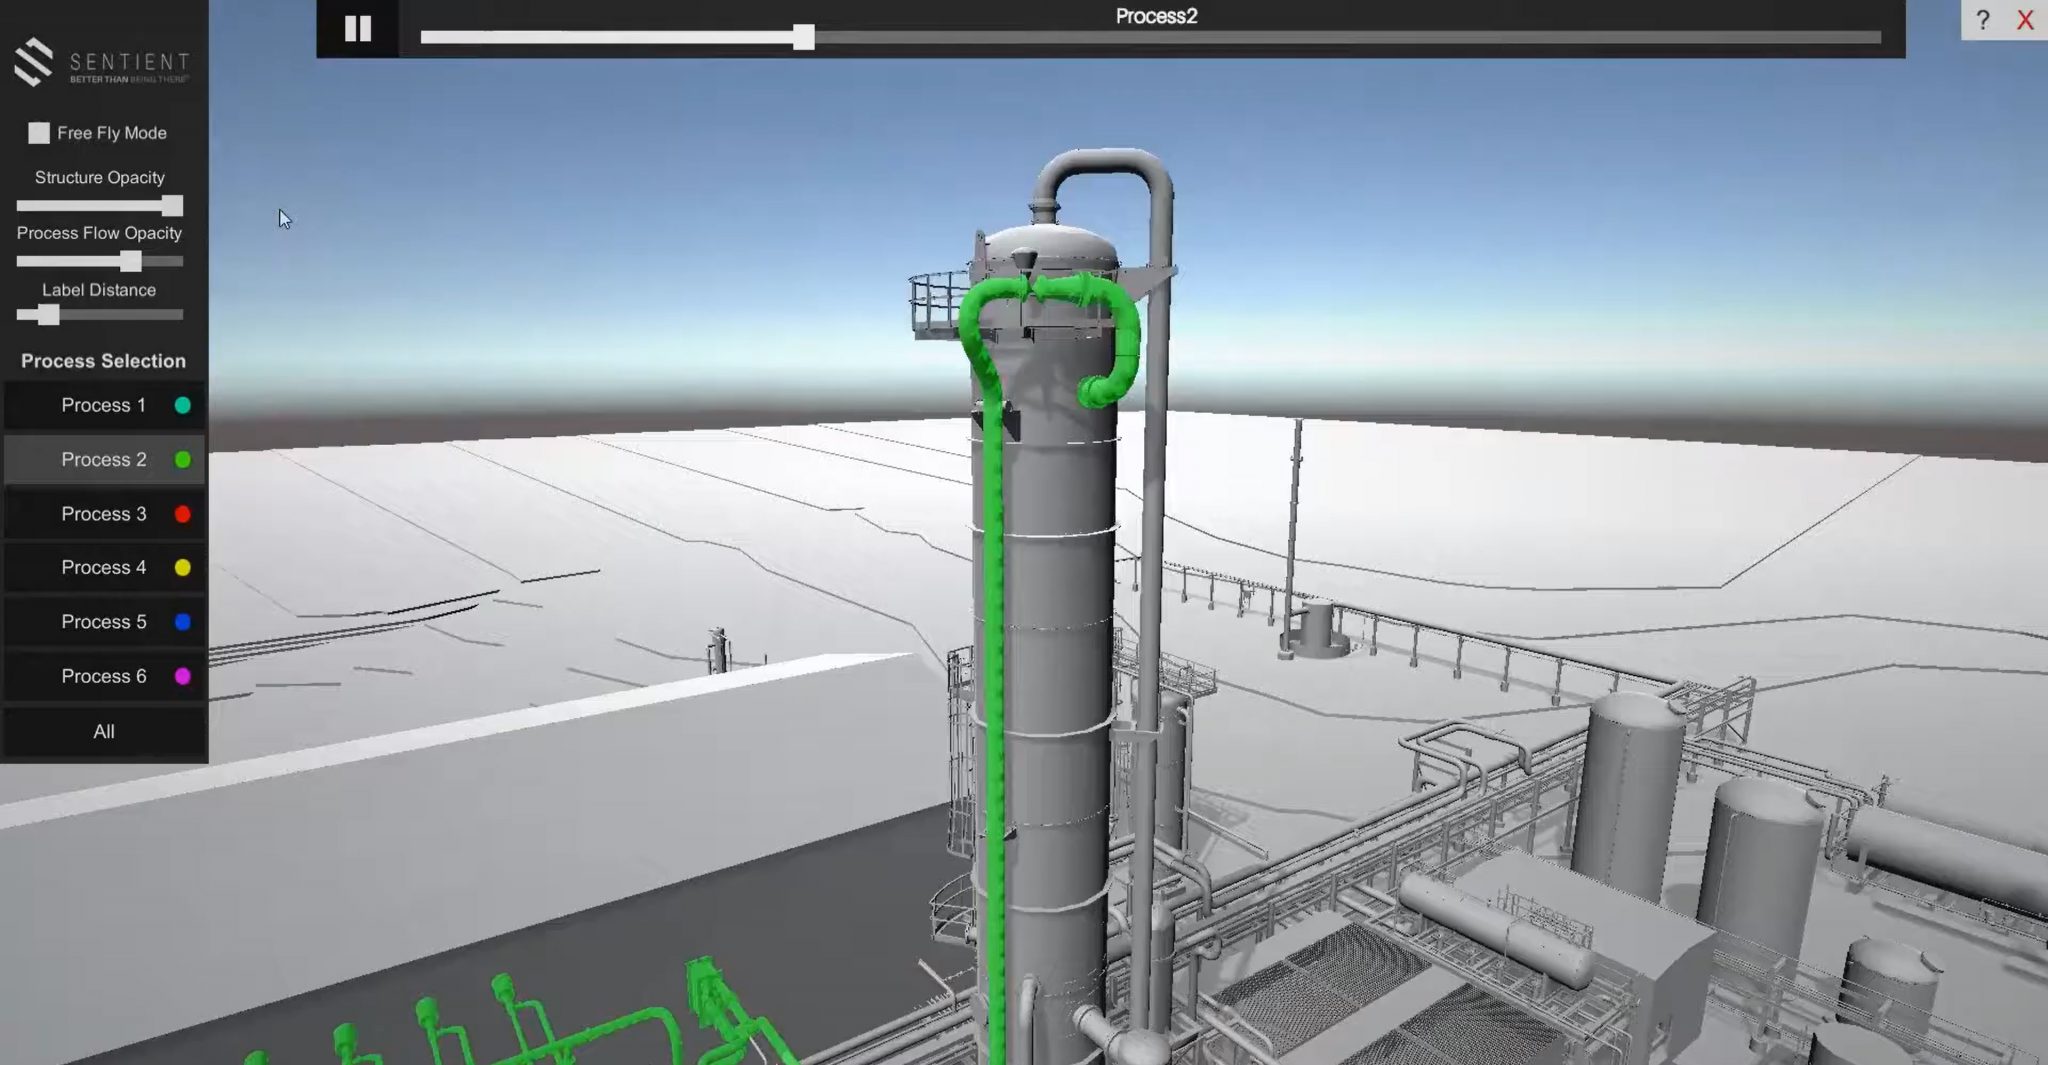The width and height of the screenshot is (2048, 1065).
Task: Click the blue dot beside Process 5
Action: coord(182,621)
